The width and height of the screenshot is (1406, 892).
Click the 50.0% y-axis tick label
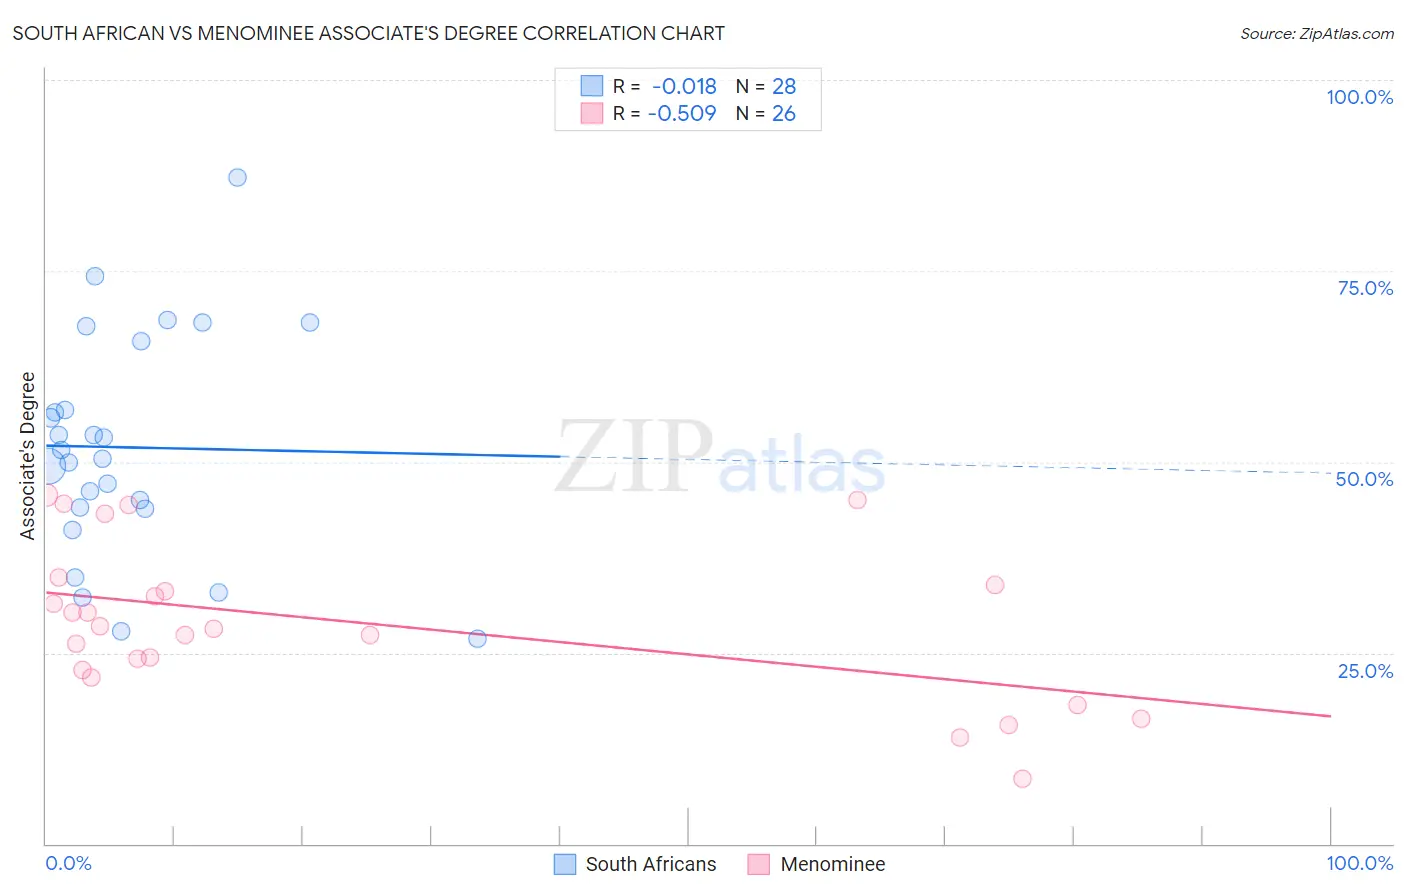coord(1364,479)
